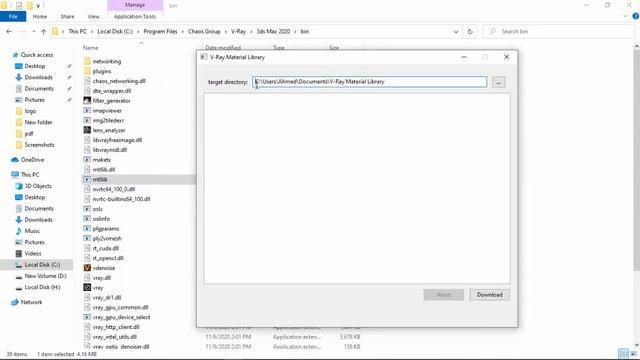Open Desktop under Quick access
This screenshot has height=360, width=640.
pos(35,66)
